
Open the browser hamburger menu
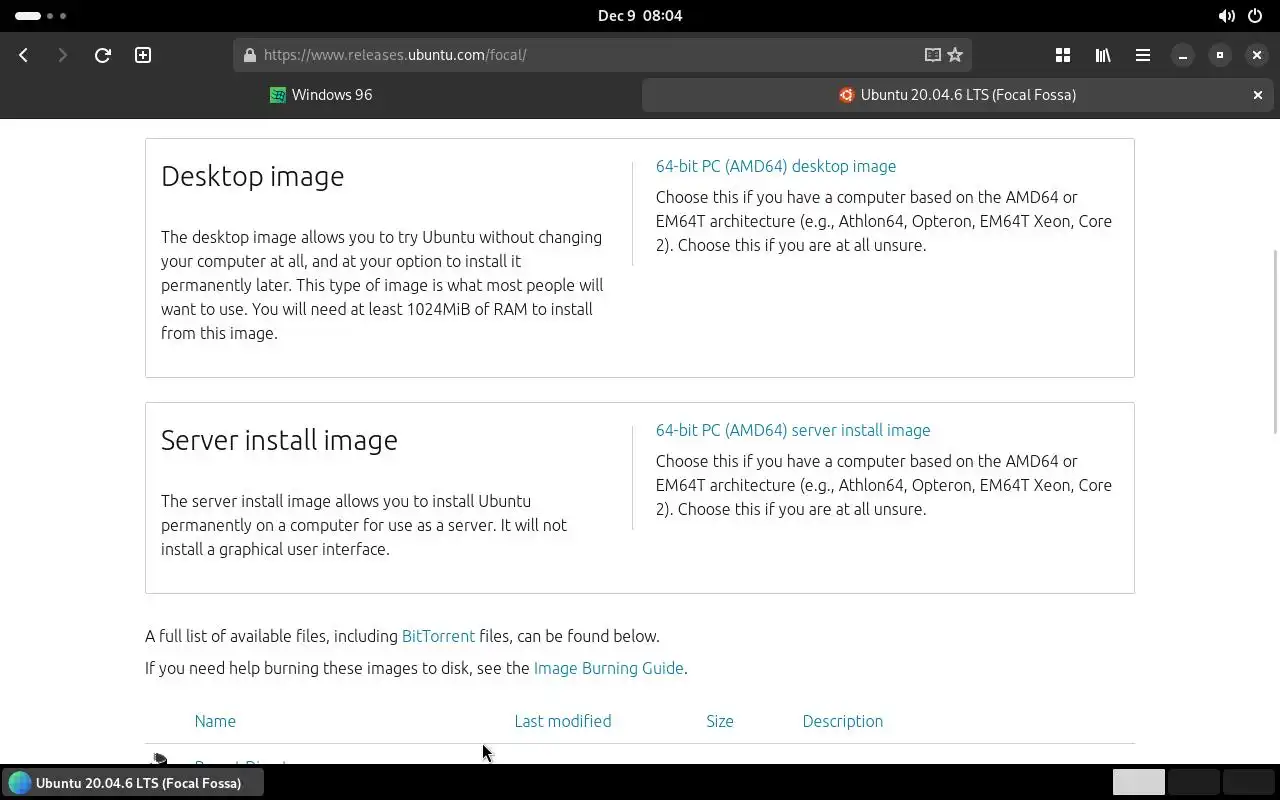1142,55
